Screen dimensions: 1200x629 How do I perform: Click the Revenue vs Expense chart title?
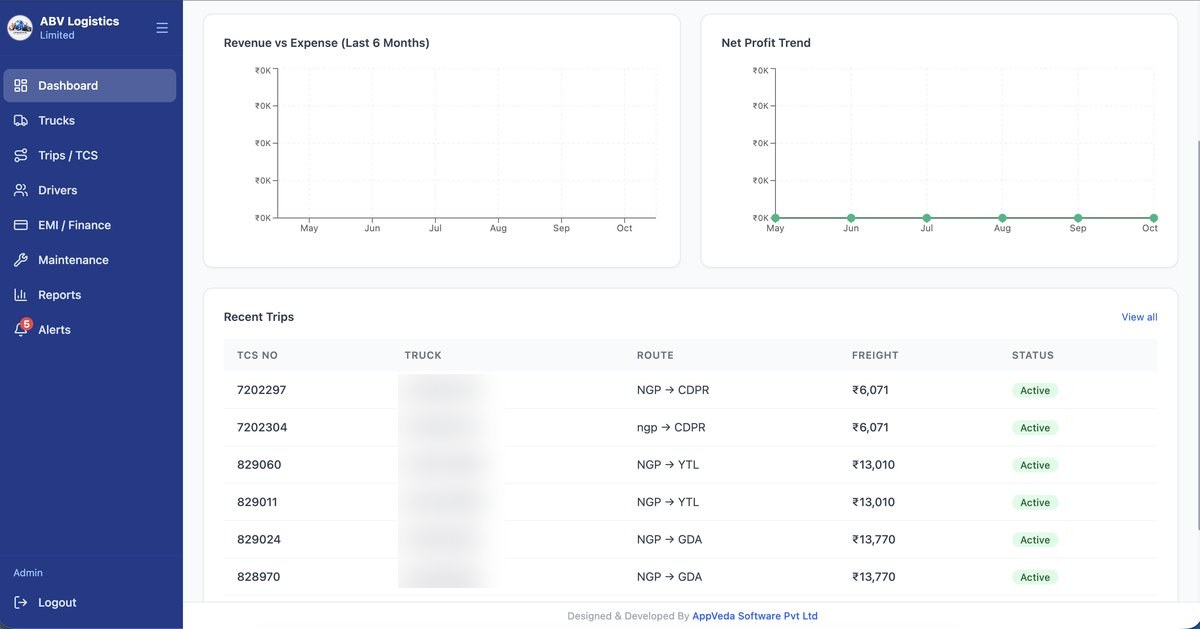click(327, 43)
